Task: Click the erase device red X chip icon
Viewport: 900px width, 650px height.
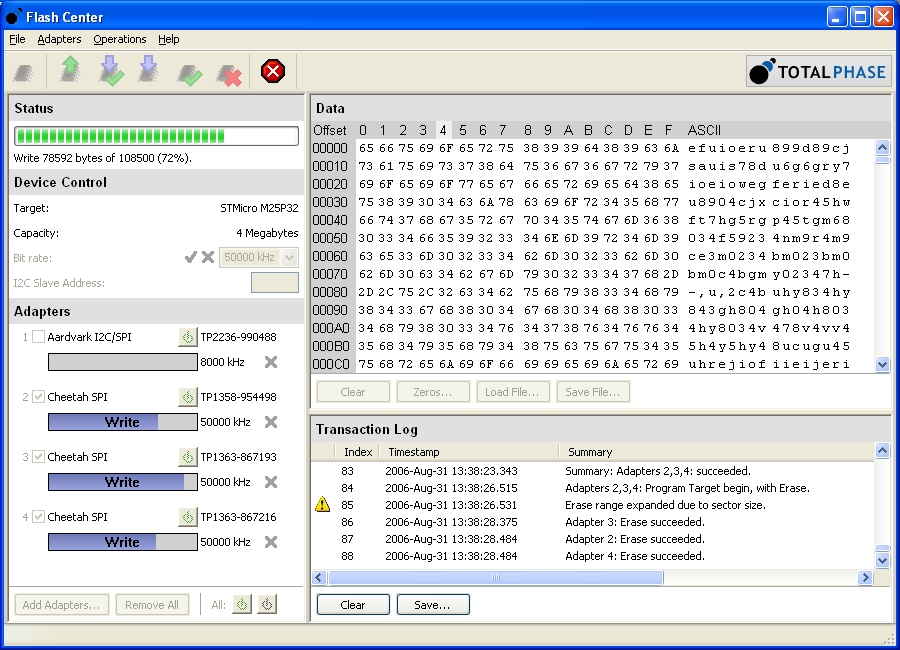Action: (230, 73)
